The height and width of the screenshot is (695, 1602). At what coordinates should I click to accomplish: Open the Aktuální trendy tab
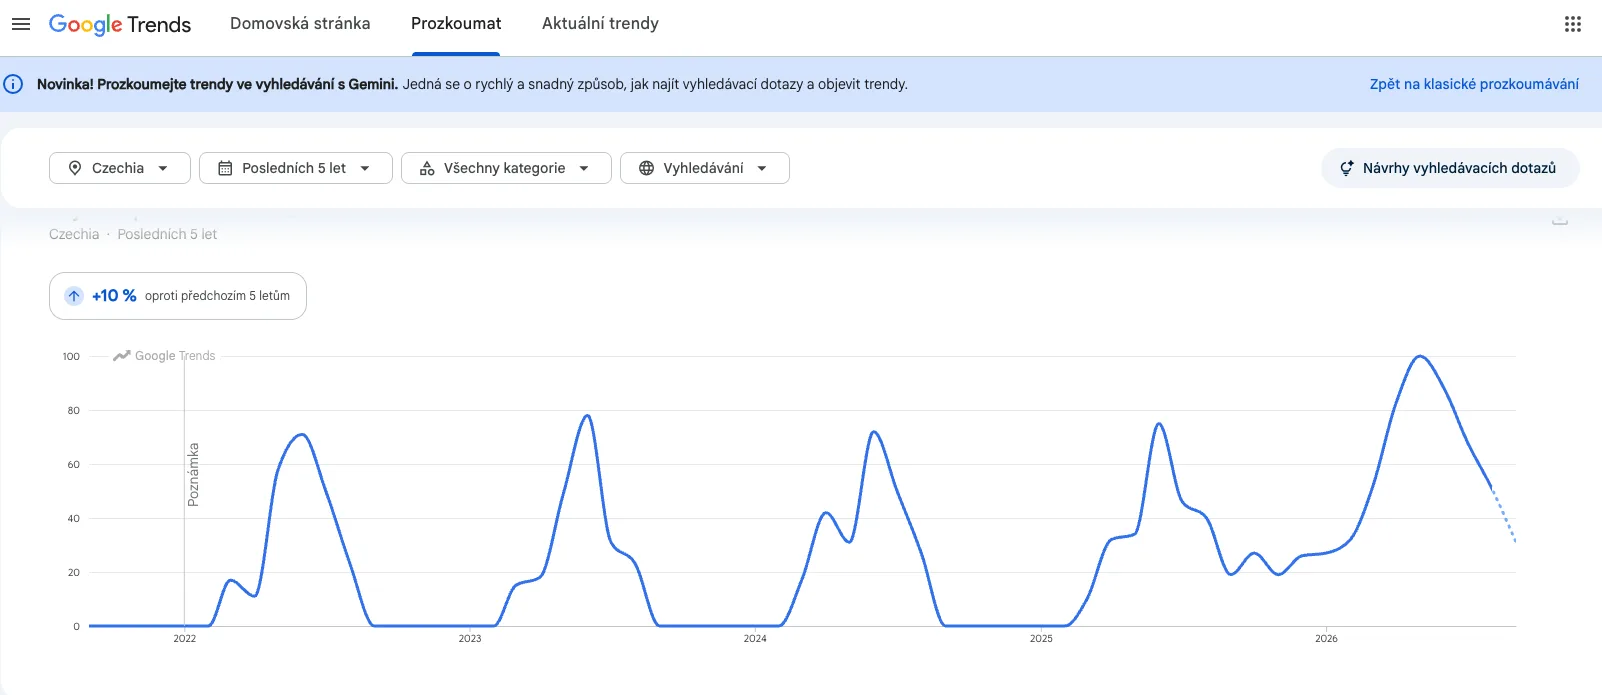coord(600,23)
